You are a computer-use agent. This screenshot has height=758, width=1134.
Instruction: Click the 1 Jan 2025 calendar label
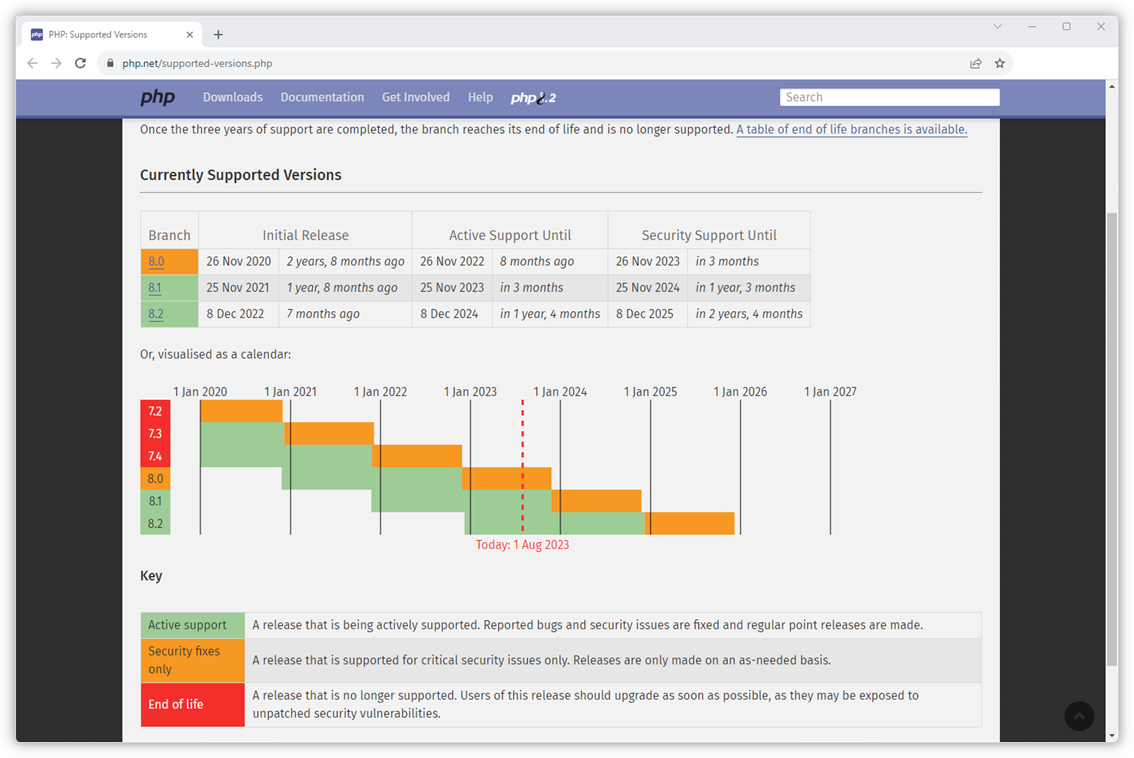click(x=650, y=391)
